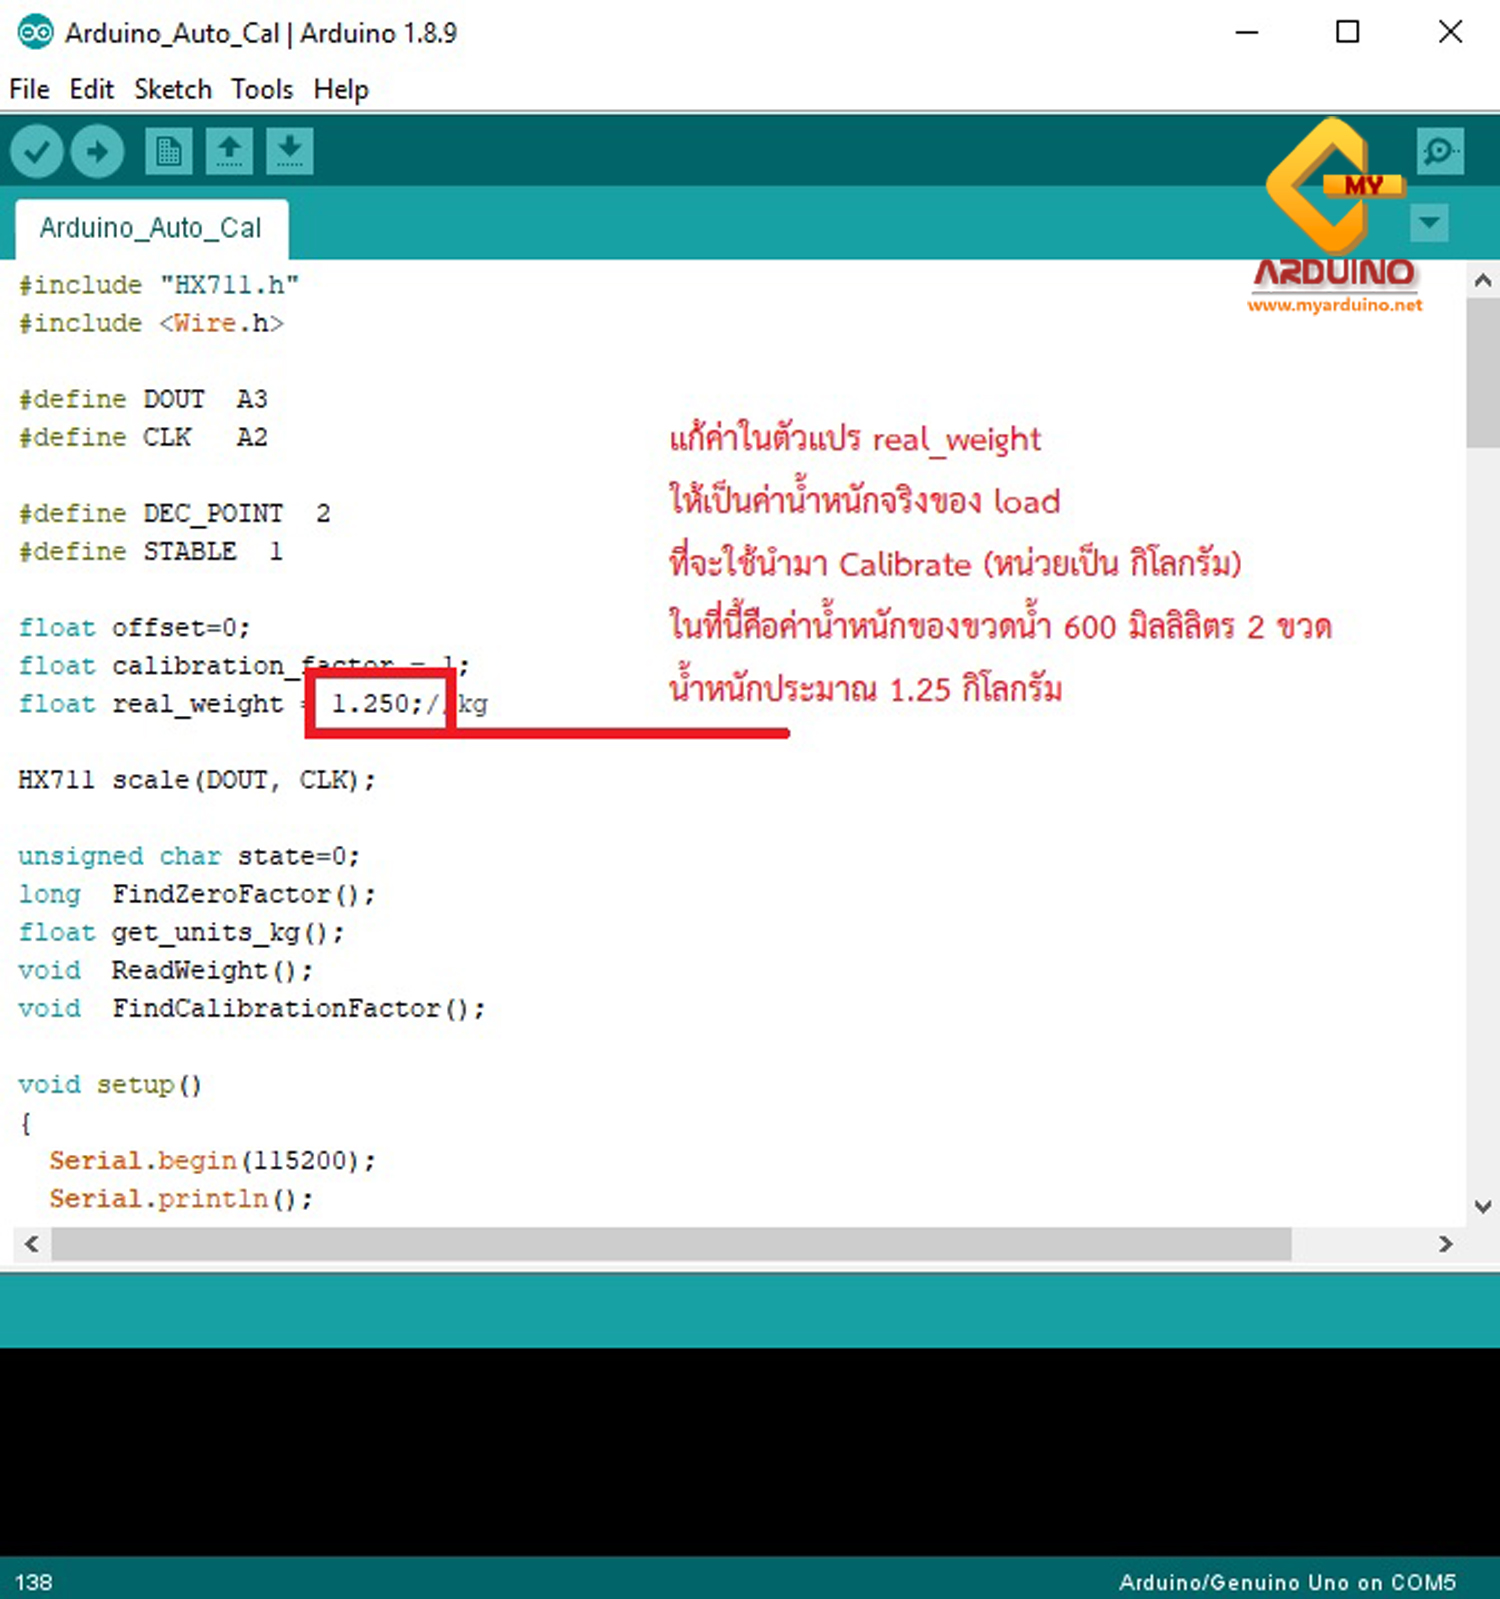The width and height of the screenshot is (1500, 1599).
Task: Click the Arduino logo in title bar
Action: point(35,33)
